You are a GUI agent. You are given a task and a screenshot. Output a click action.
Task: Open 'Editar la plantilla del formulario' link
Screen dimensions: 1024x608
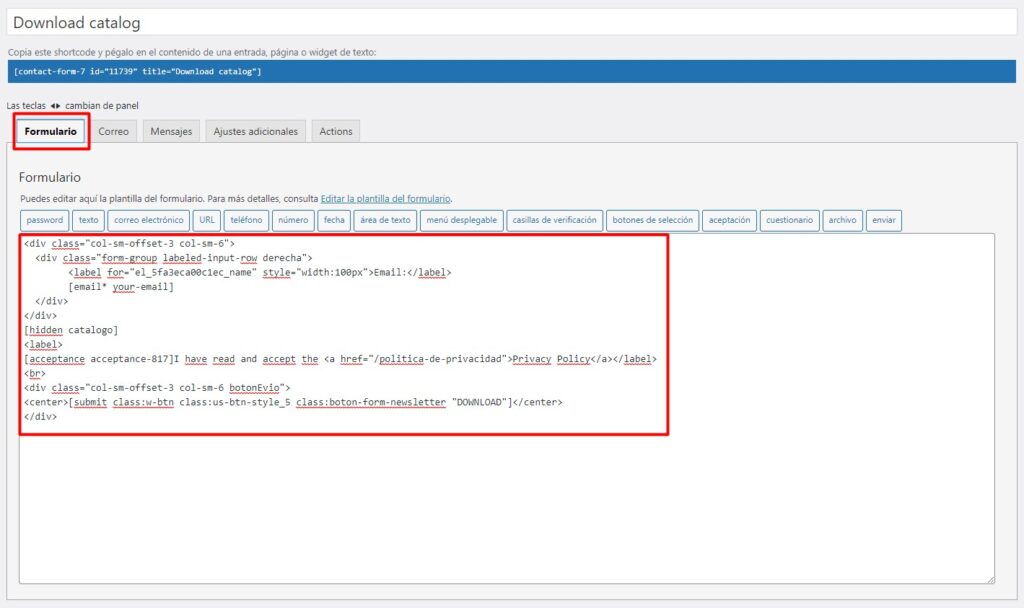pyautogui.click(x=385, y=199)
